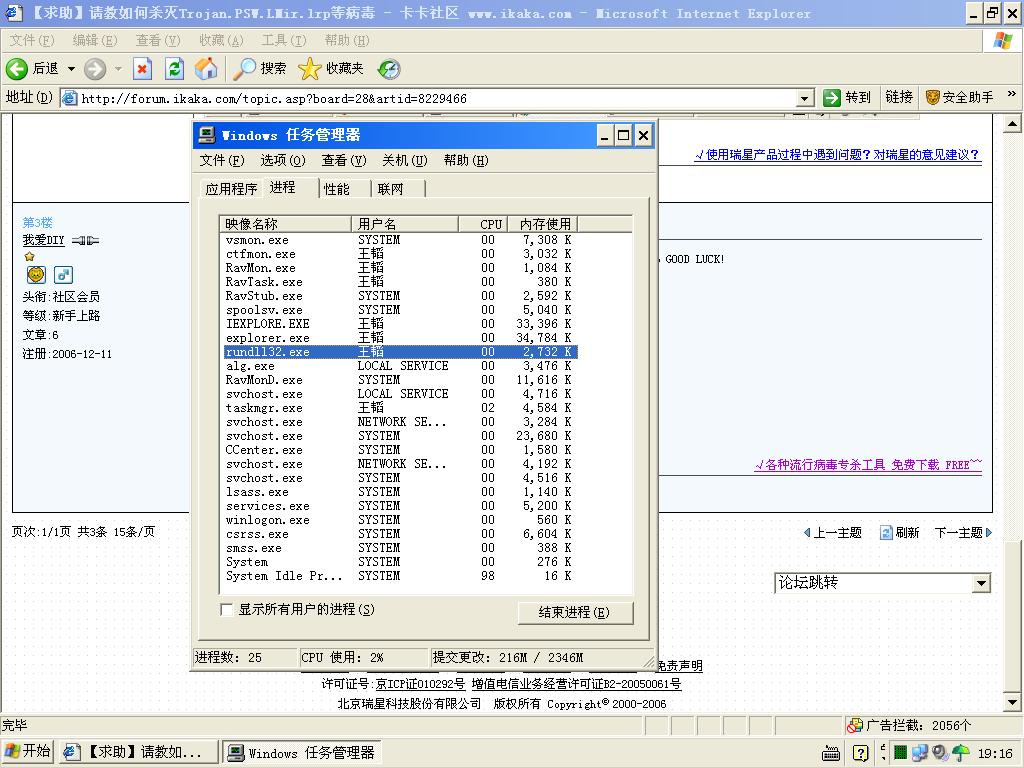Click user's profile smiley icon in post
Screen dimensions: 1024x768
point(36,275)
